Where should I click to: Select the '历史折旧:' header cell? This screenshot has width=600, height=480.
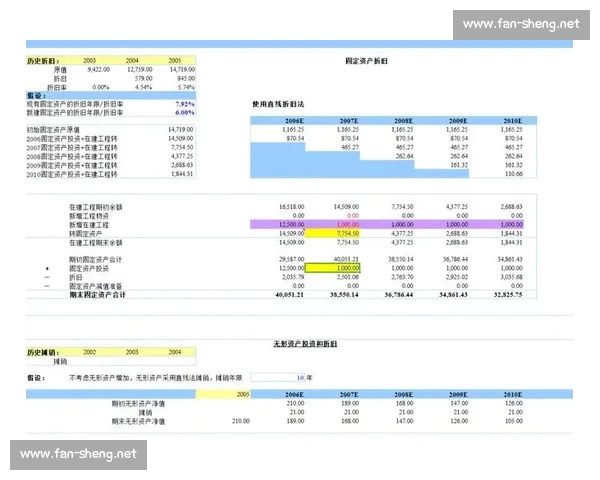tap(43, 60)
